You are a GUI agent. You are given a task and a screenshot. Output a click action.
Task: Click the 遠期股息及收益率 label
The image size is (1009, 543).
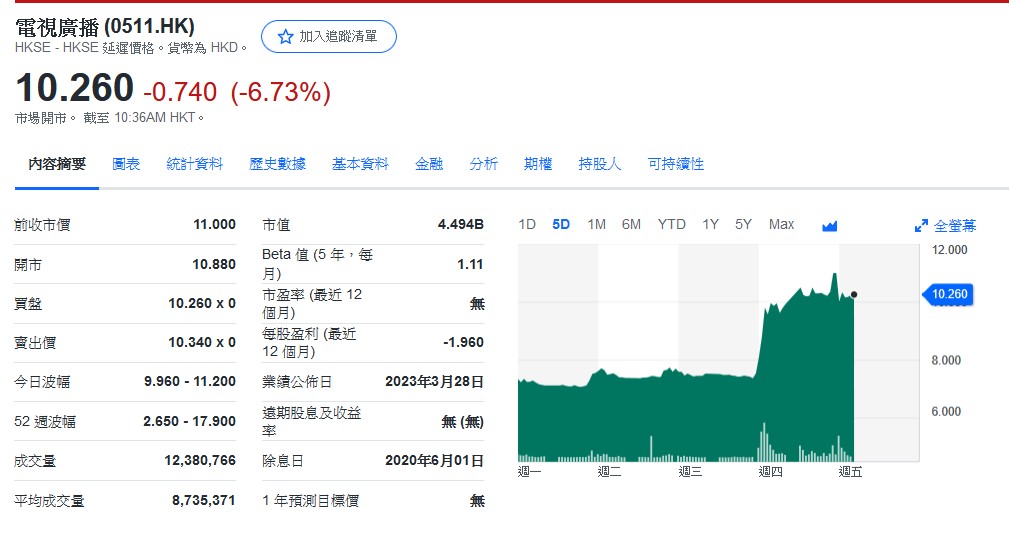(311, 421)
